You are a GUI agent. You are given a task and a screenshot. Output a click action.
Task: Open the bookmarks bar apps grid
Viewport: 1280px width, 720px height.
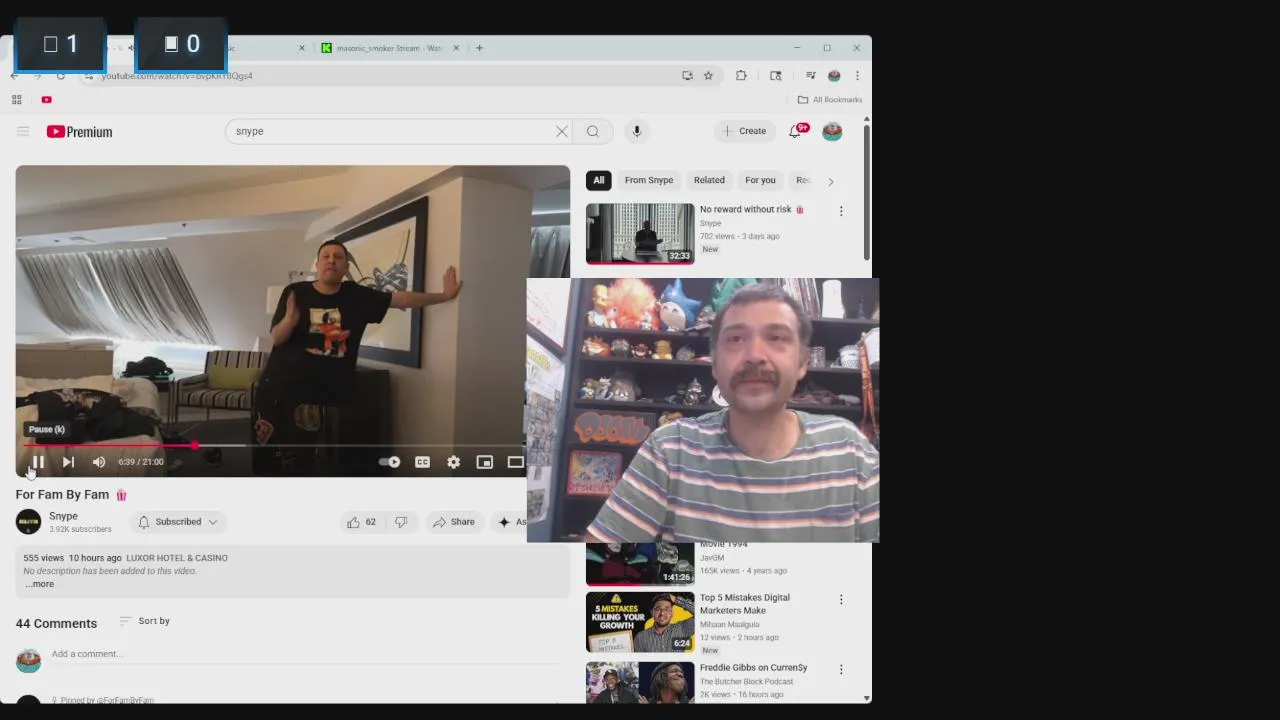click(x=16, y=100)
